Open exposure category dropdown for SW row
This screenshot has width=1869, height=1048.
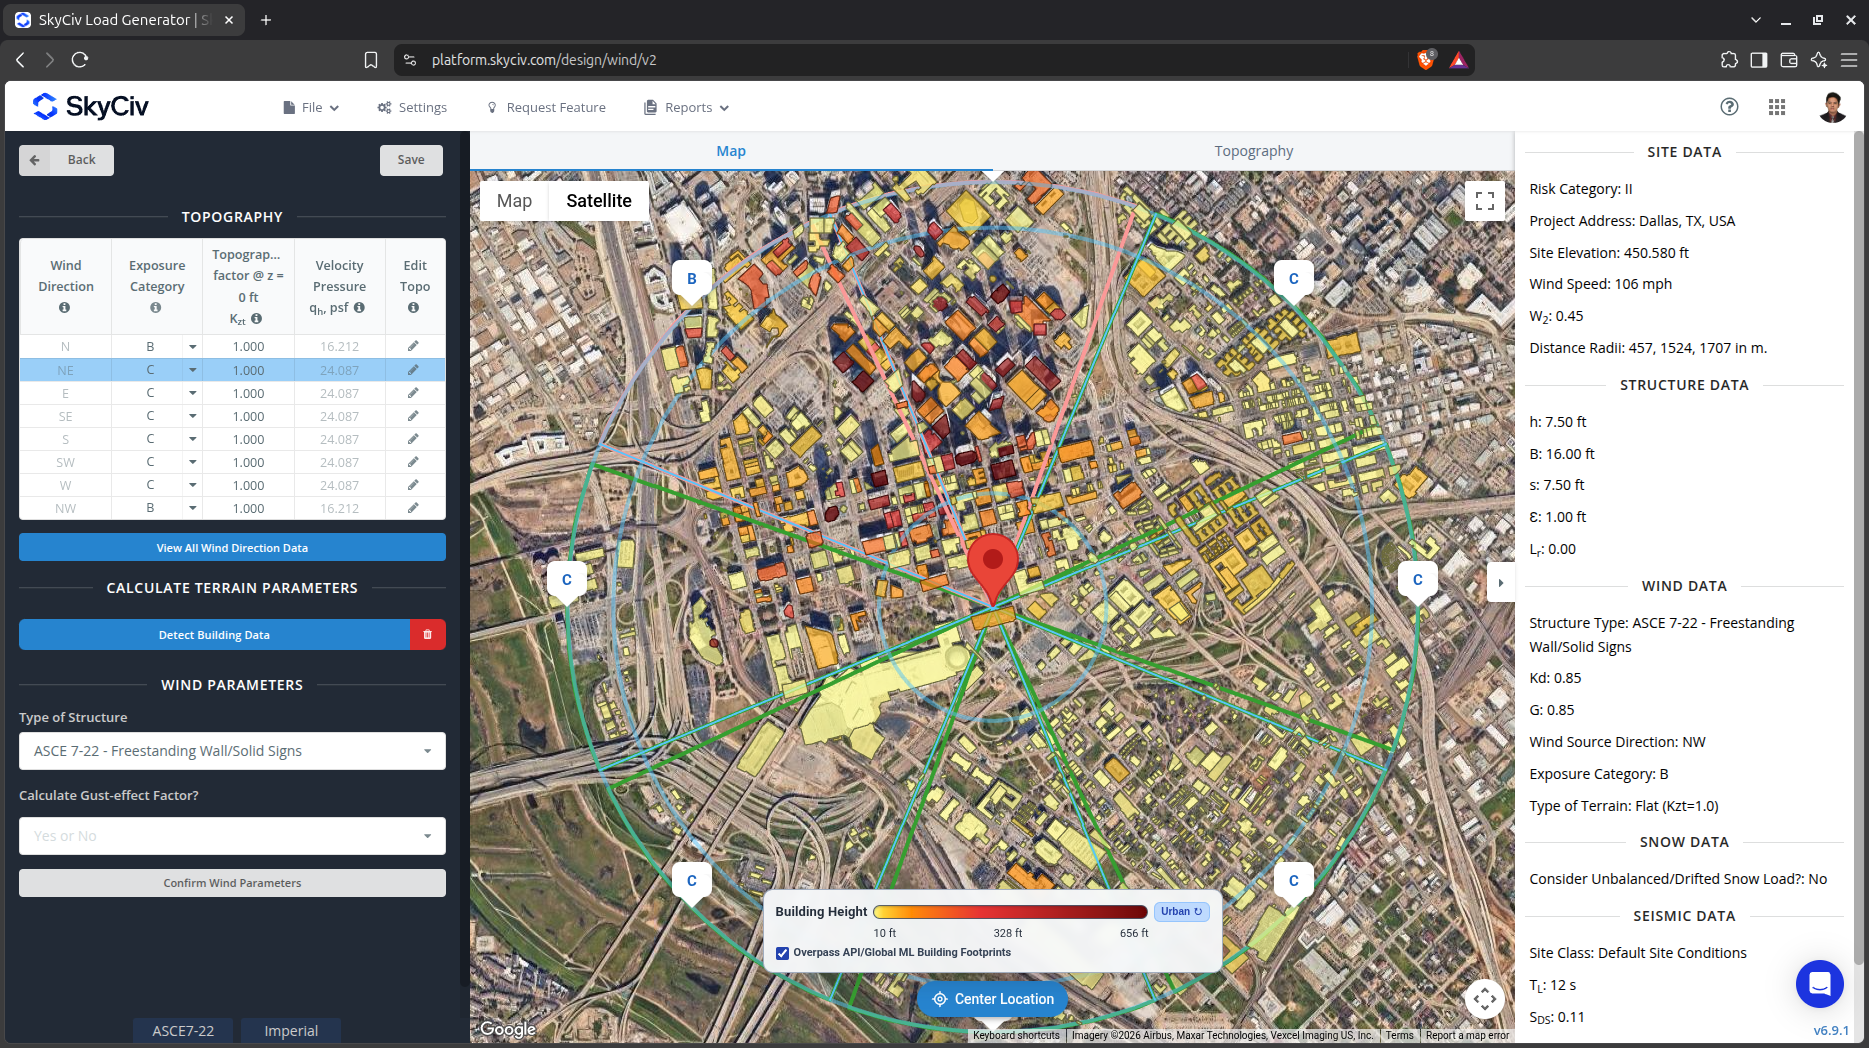click(192, 462)
